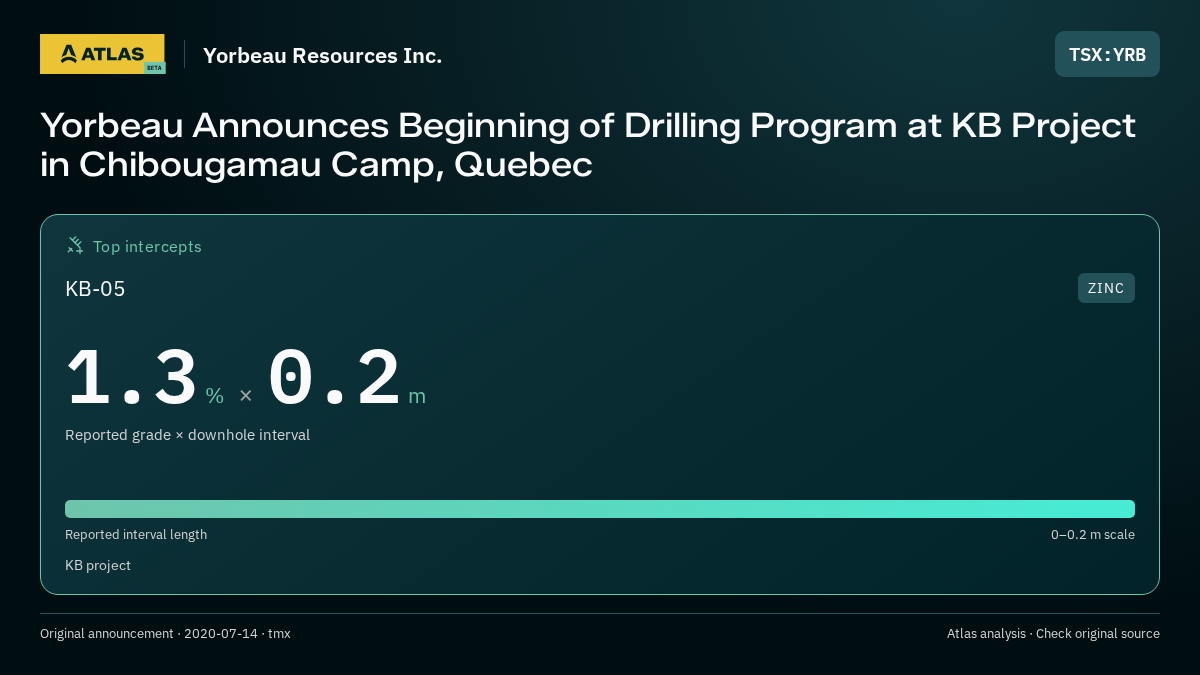Image resolution: width=1200 pixels, height=675 pixels.
Task: Select the KB-05 hole identifier
Action: tap(95, 289)
